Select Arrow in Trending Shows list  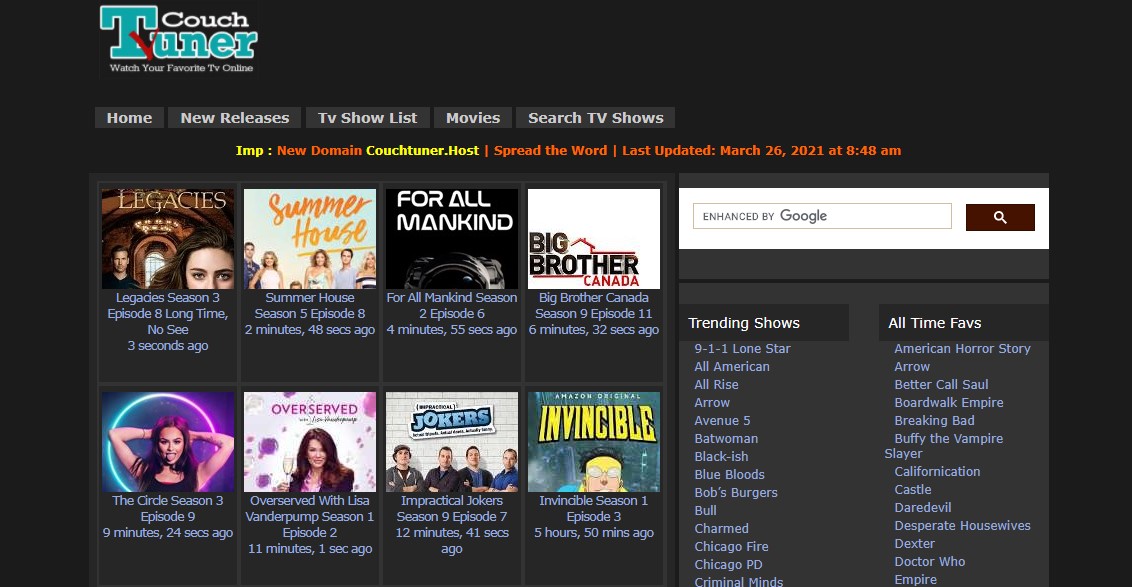712,403
